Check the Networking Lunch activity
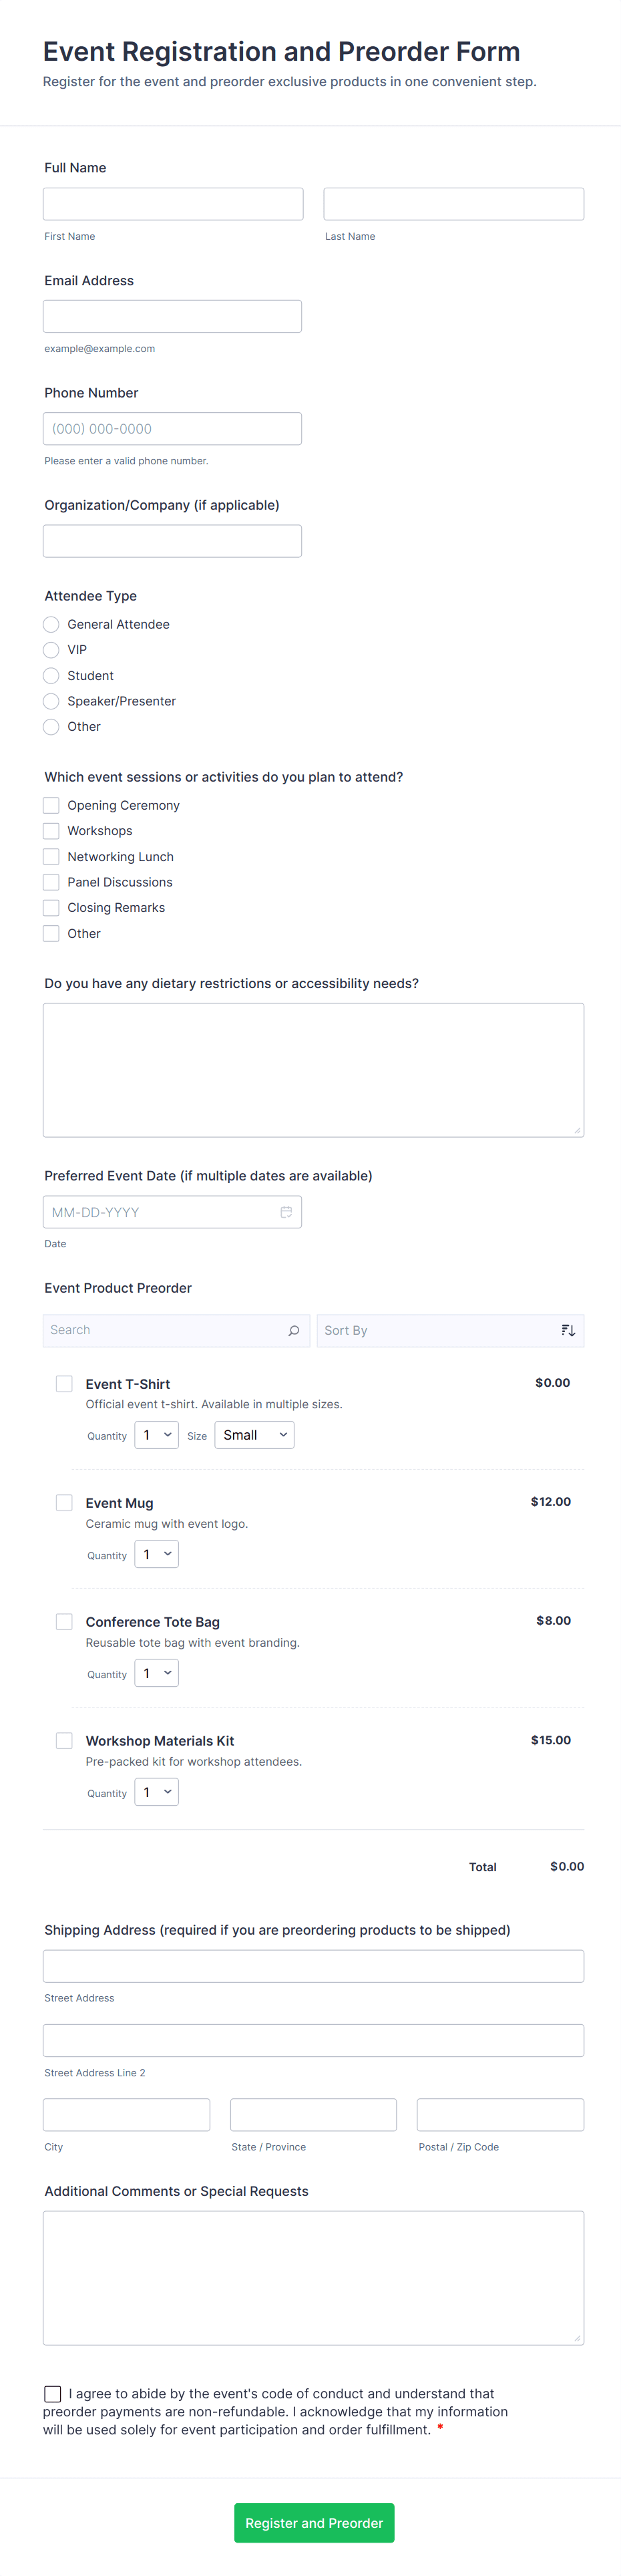621x2576 pixels. (51, 856)
